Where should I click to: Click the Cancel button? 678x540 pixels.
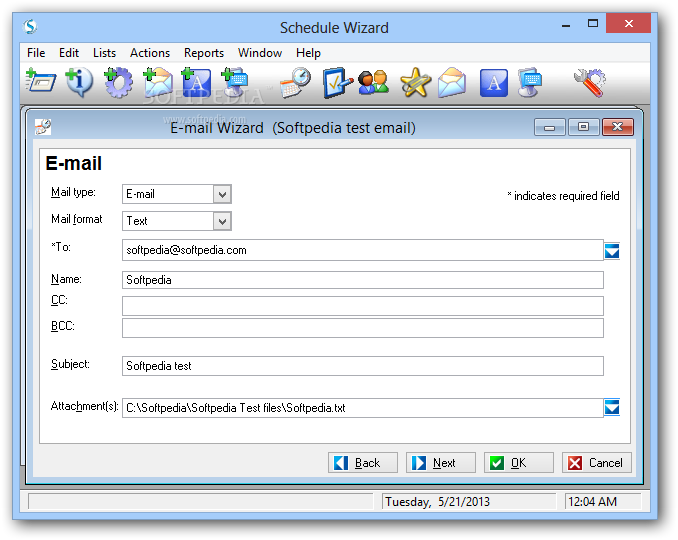pos(597,463)
